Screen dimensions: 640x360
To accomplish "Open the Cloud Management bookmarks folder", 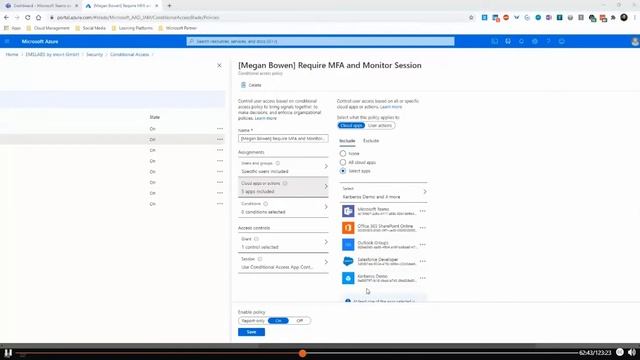I will (x=48, y=28).
